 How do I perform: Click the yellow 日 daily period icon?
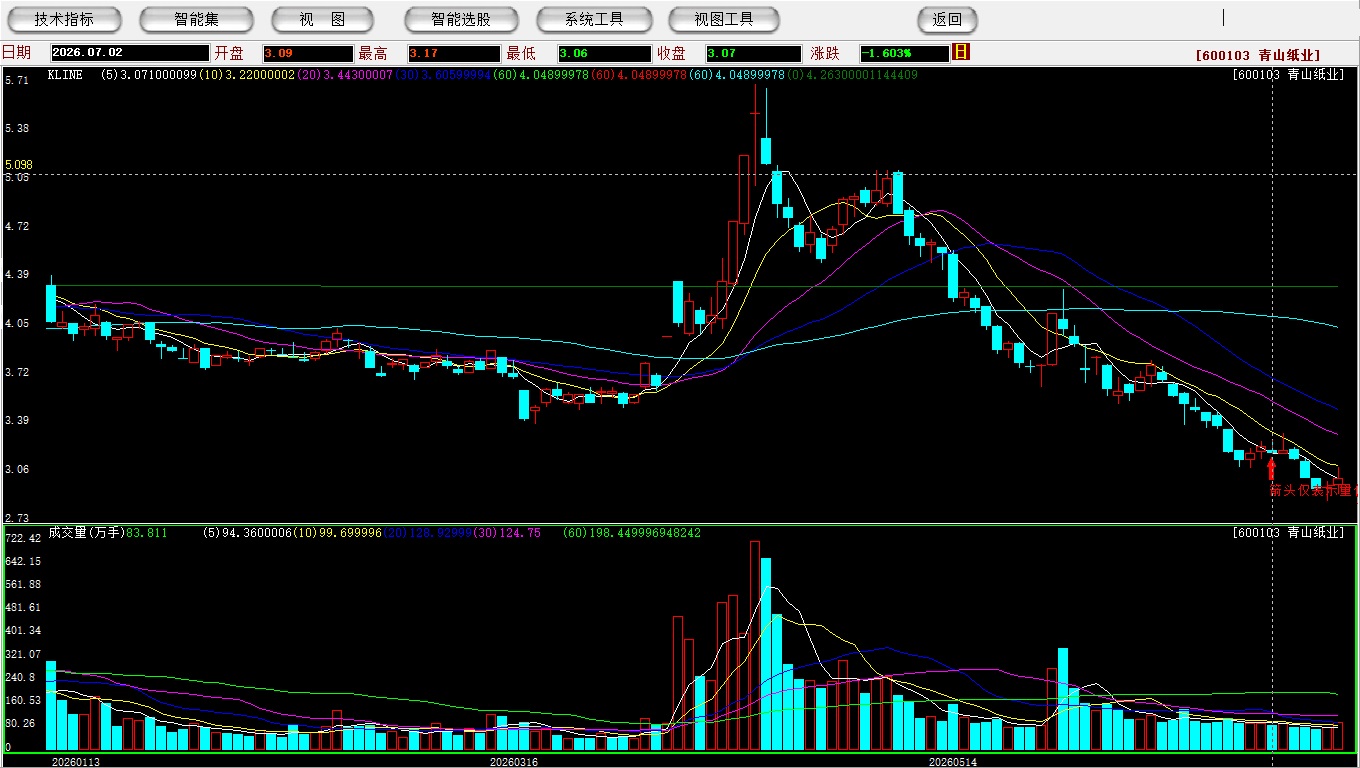pos(961,52)
